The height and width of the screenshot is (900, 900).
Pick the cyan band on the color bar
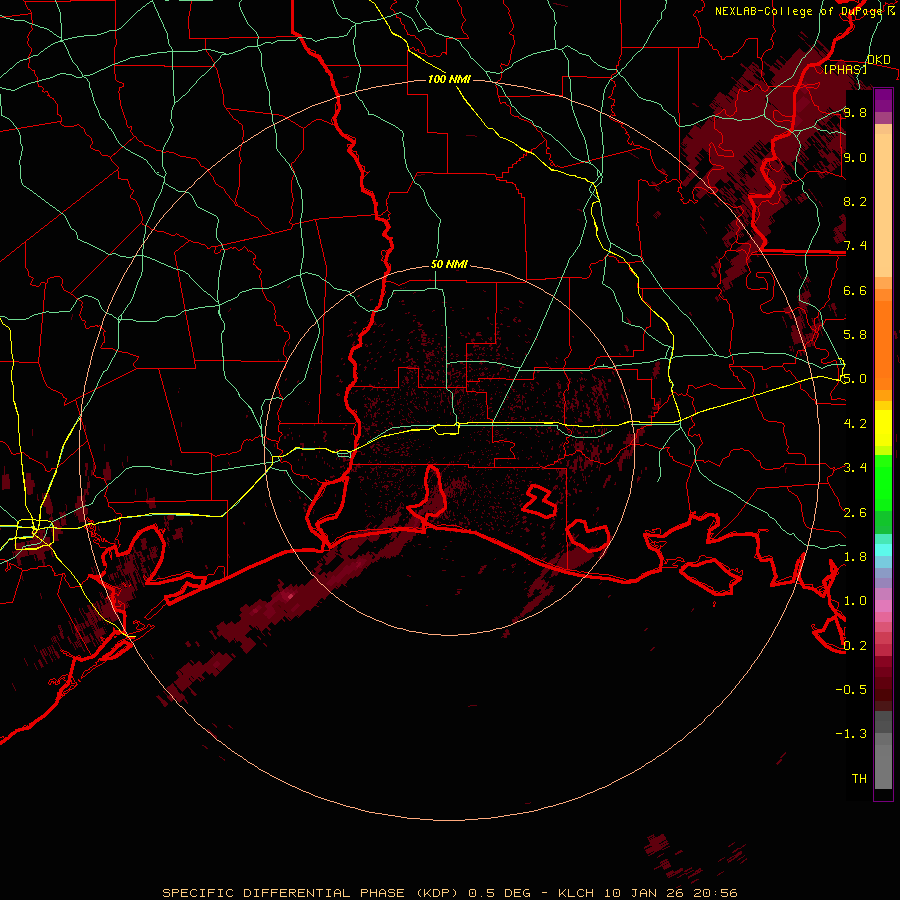click(883, 549)
